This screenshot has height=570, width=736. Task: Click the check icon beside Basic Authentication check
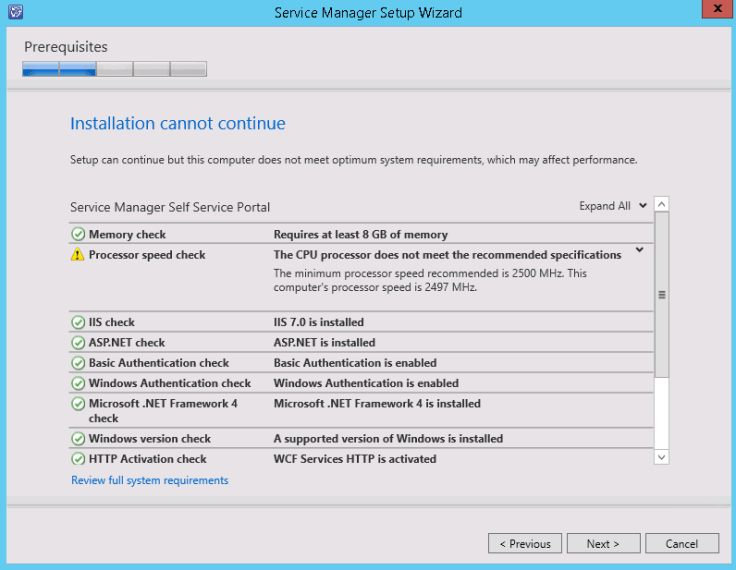tap(78, 363)
